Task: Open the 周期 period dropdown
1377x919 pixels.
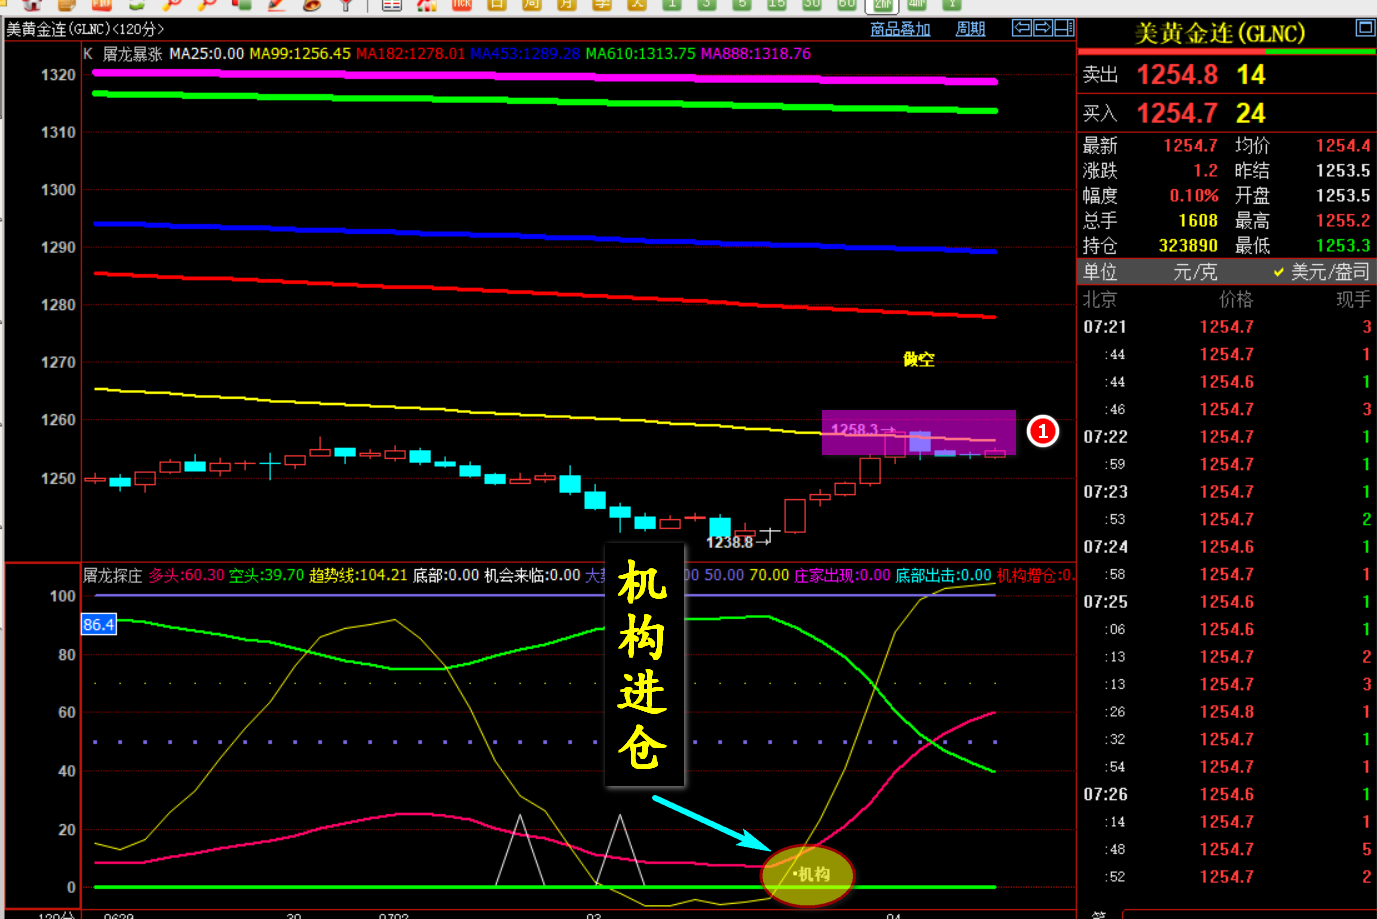Action: [970, 29]
